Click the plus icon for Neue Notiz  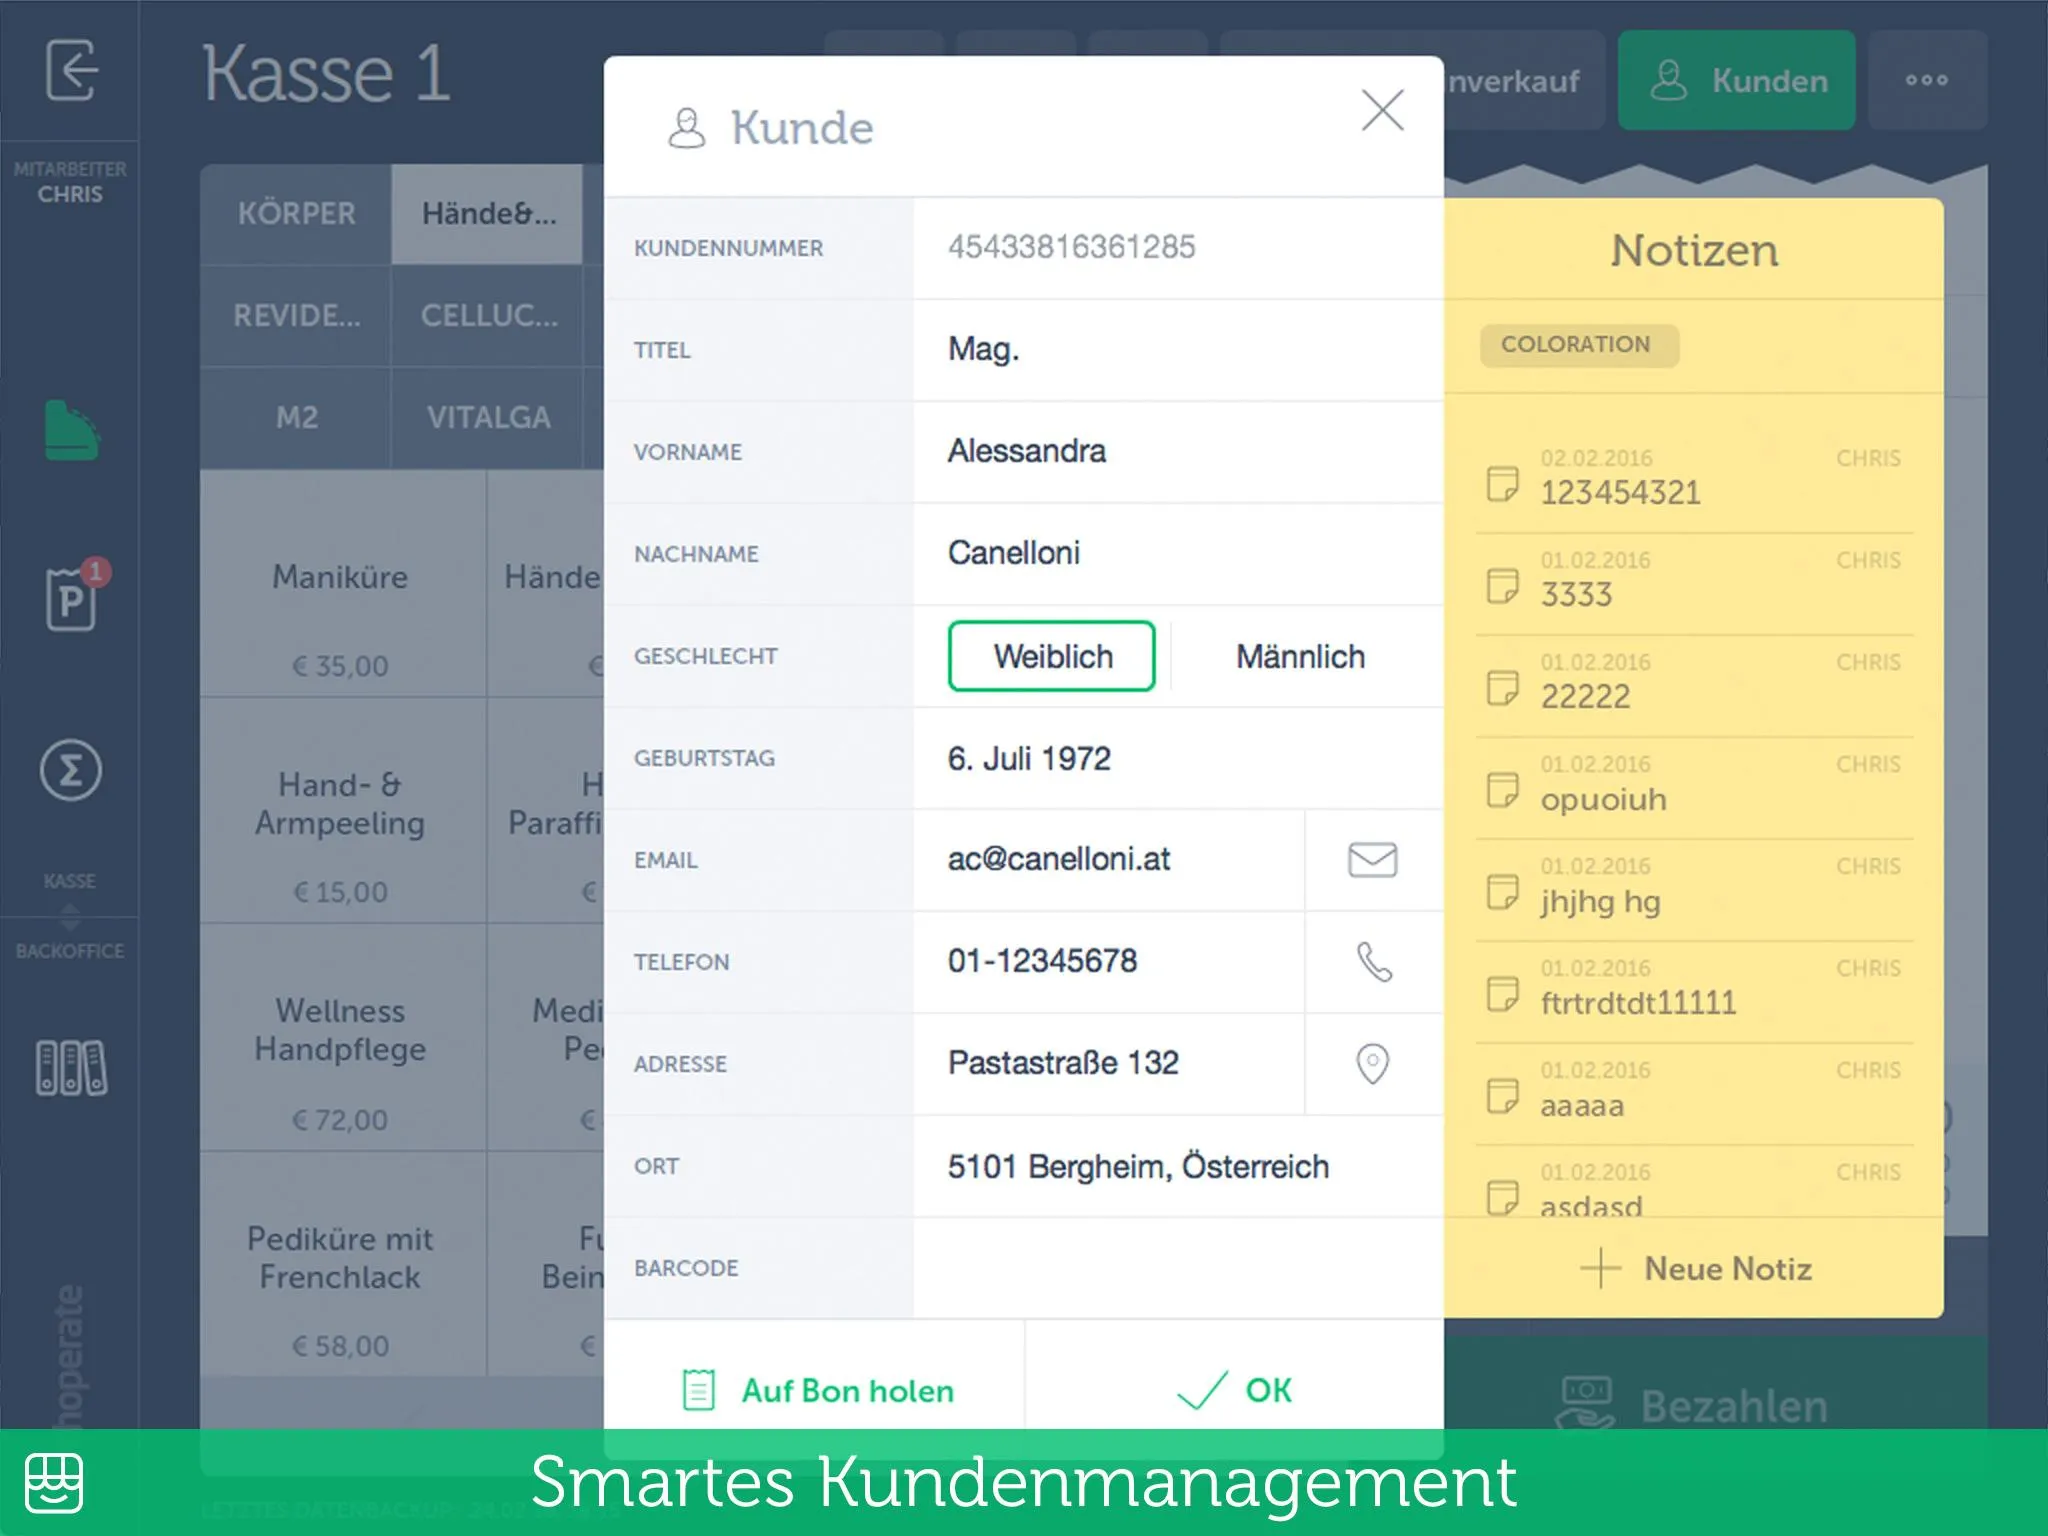coord(1601,1268)
